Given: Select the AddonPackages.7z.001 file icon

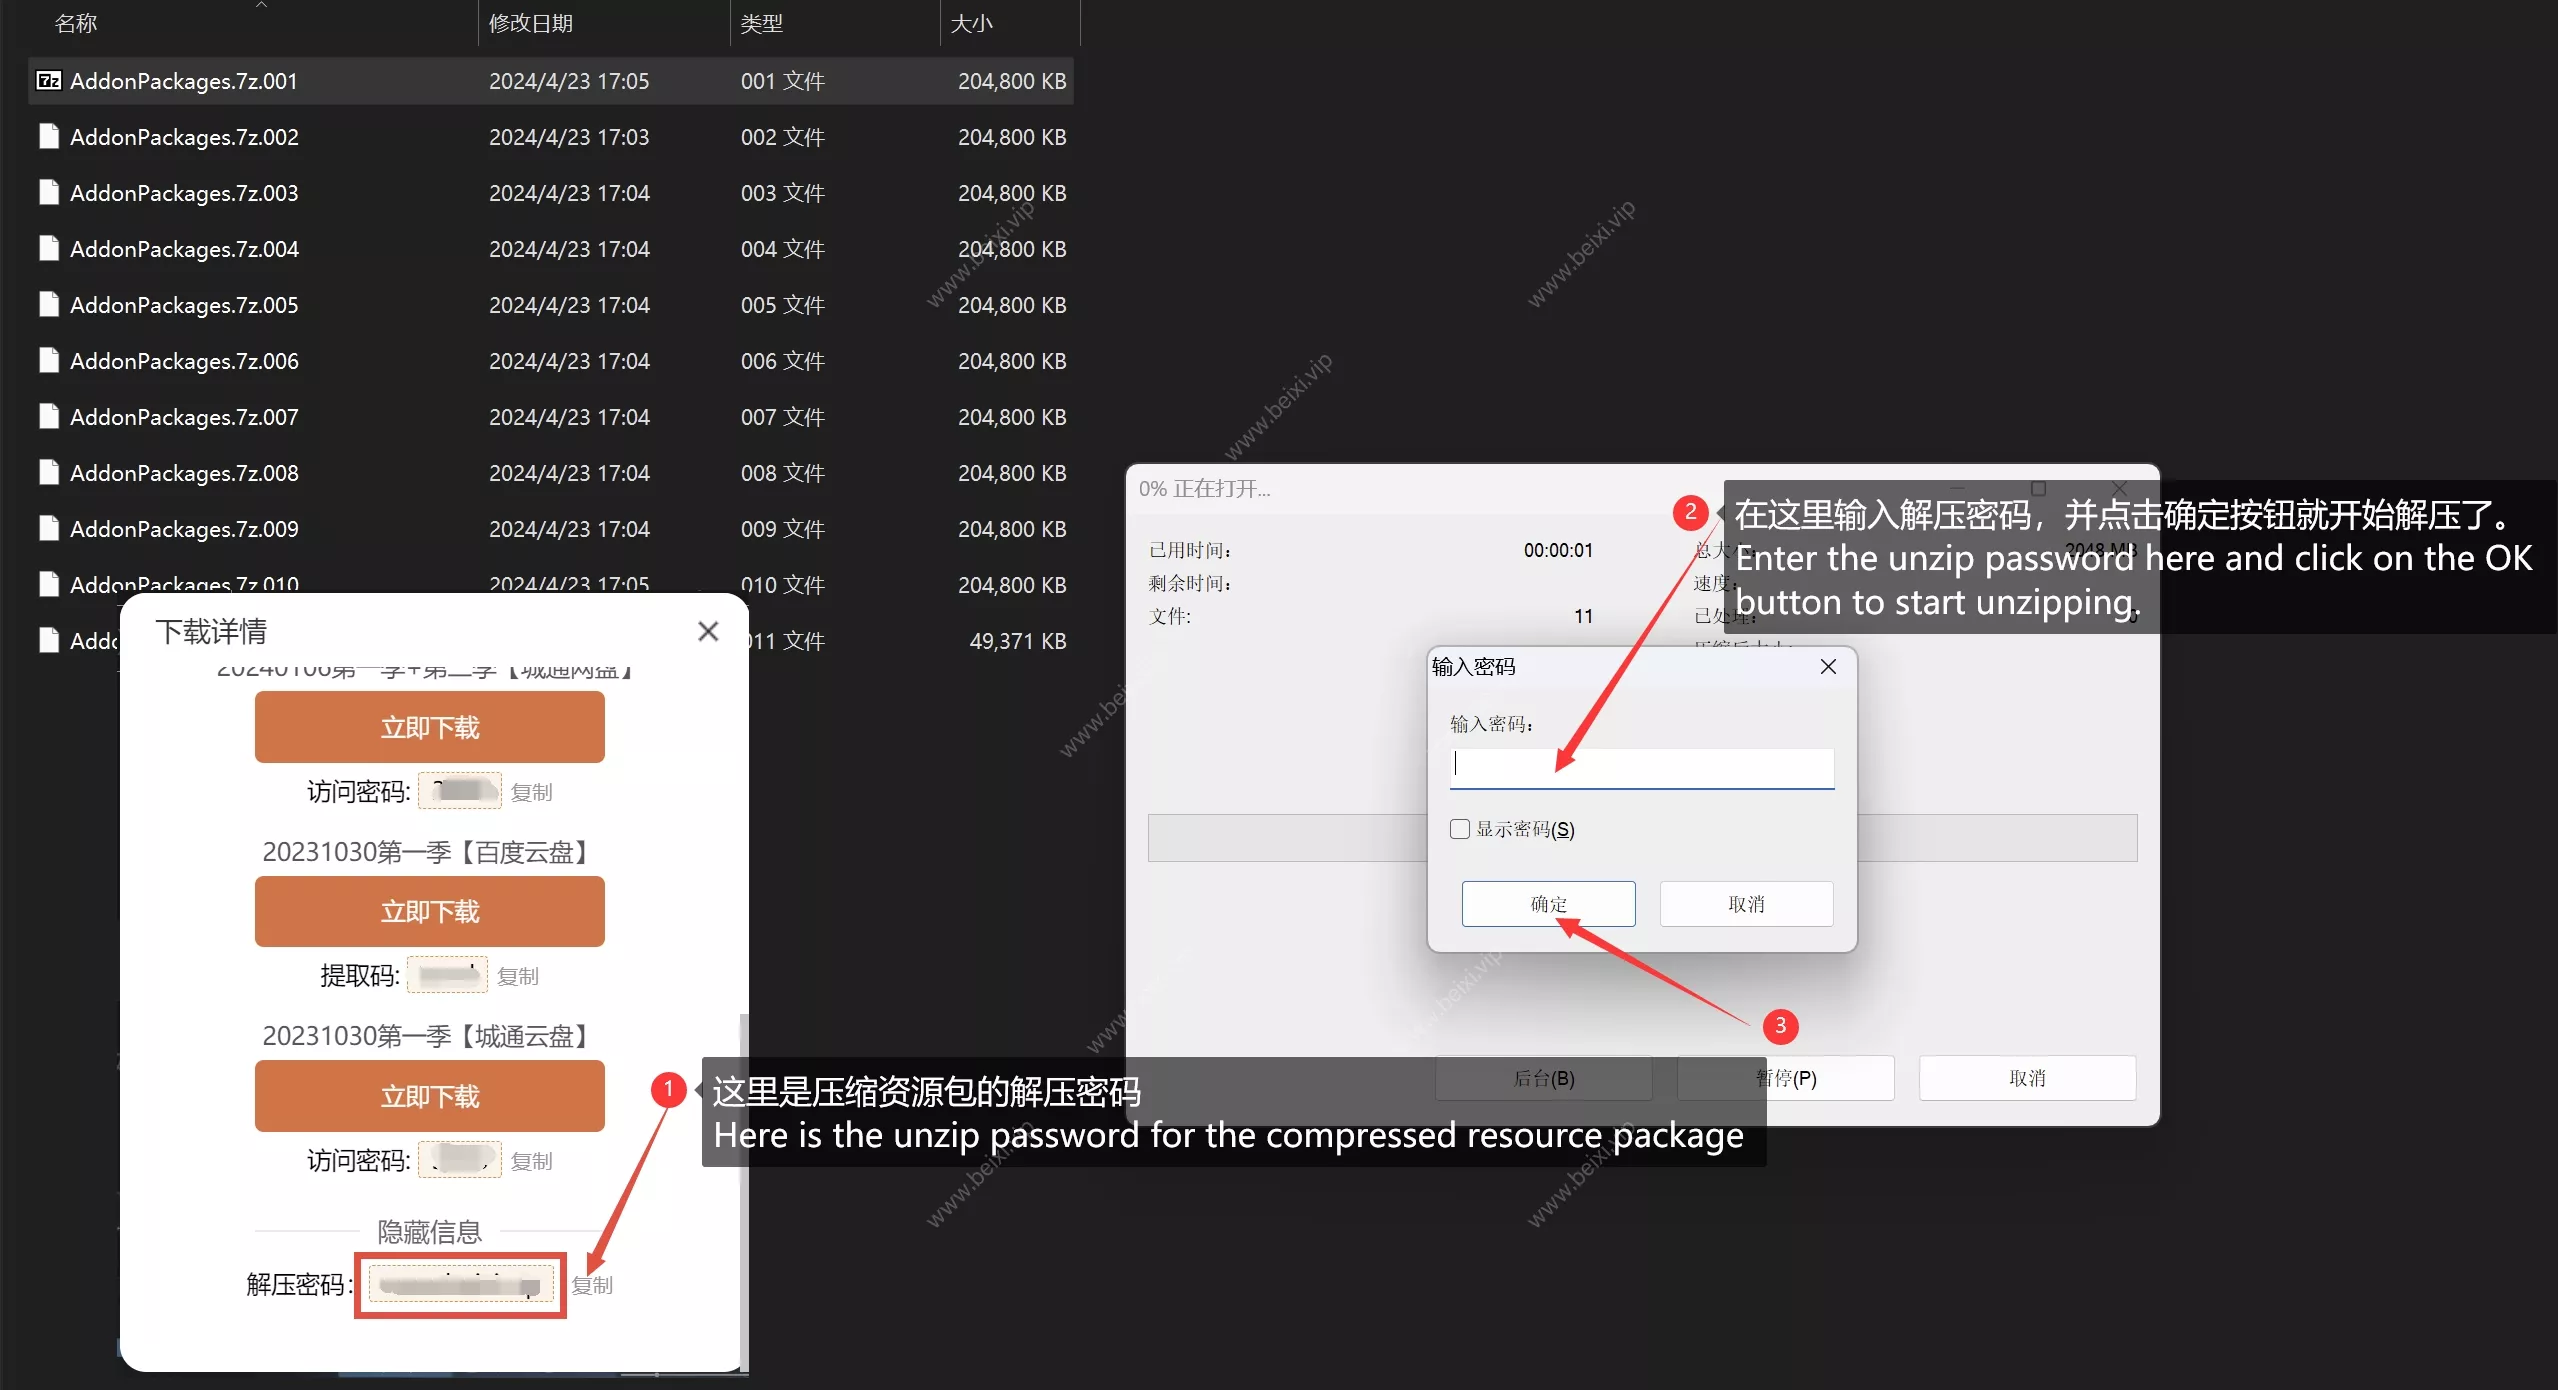Looking at the screenshot, I should point(49,81).
